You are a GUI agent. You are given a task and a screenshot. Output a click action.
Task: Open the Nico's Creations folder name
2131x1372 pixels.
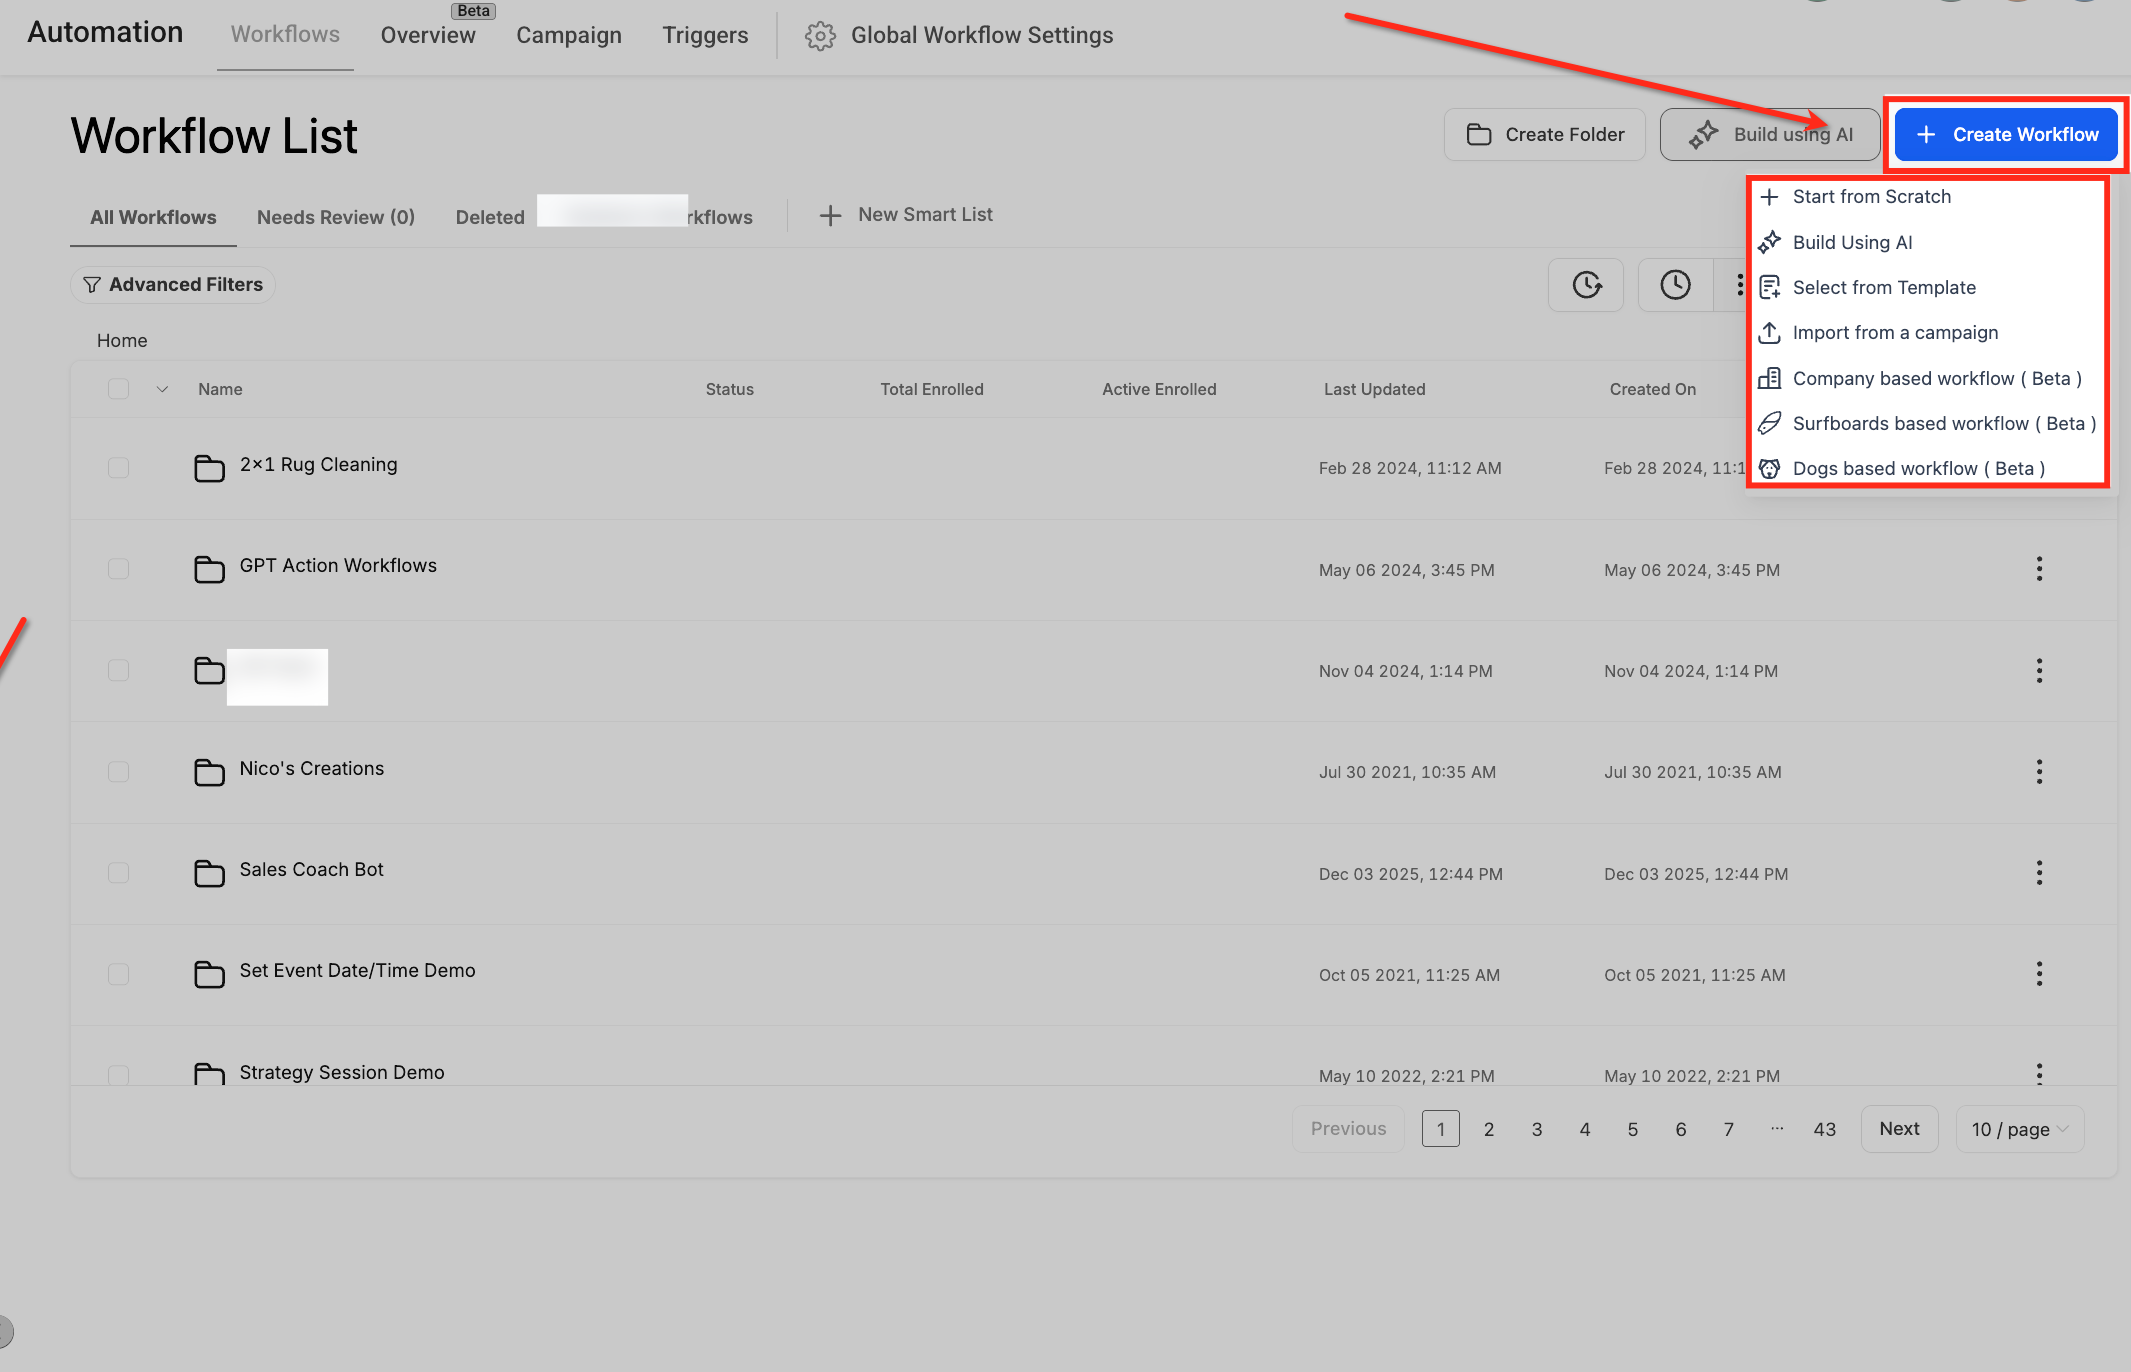click(x=312, y=769)
